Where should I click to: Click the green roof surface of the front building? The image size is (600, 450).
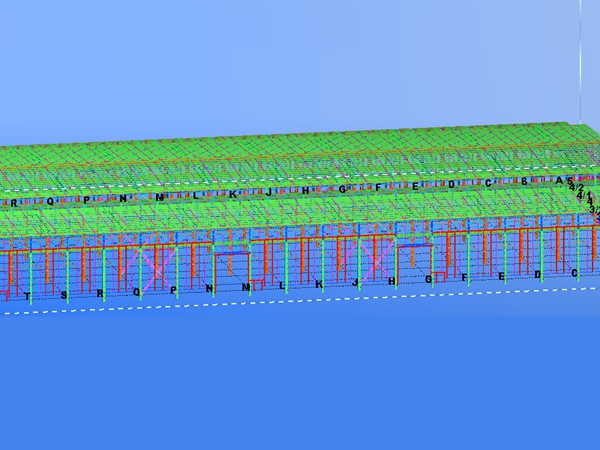(x=300, y=217)
